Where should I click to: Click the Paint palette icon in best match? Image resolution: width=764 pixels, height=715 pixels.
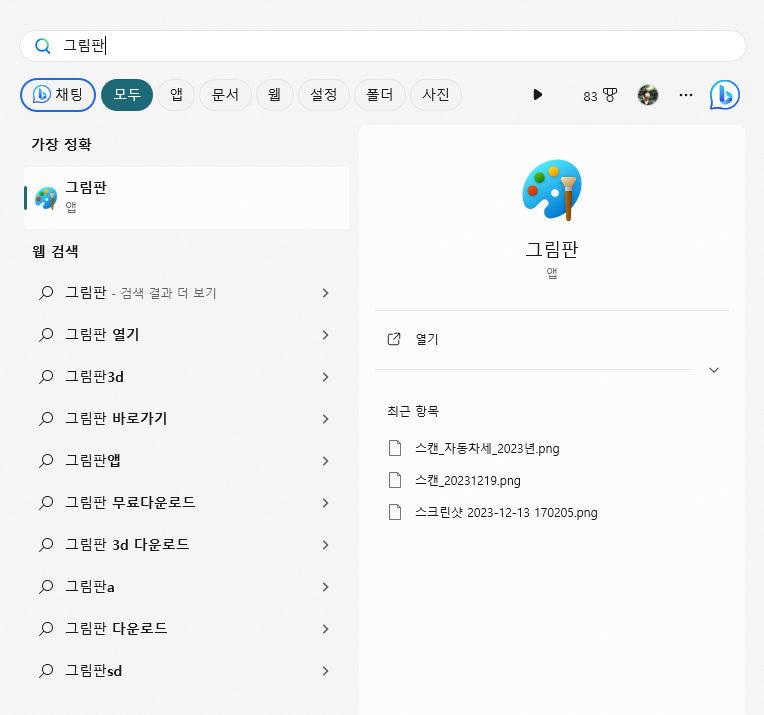point(46,198)
